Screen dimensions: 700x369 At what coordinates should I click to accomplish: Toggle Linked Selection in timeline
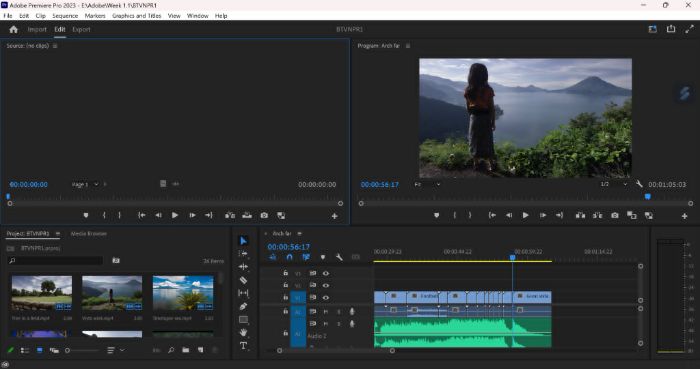tap(306, 257)
